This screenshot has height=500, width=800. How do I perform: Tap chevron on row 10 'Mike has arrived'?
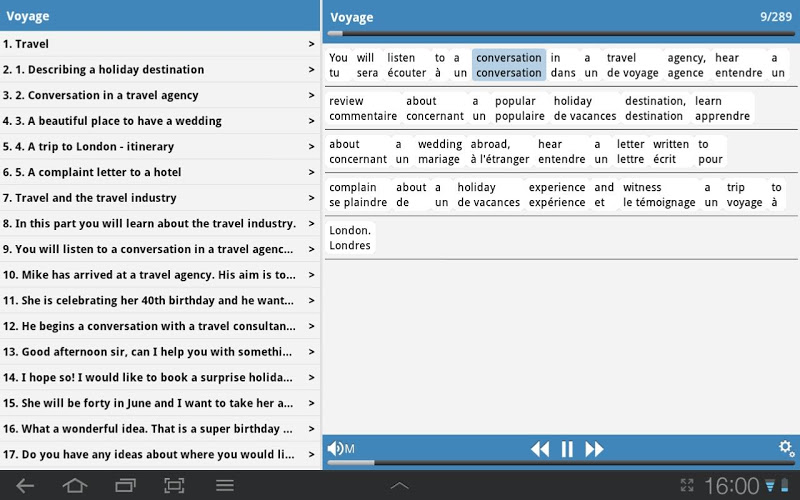pos(311,275)
